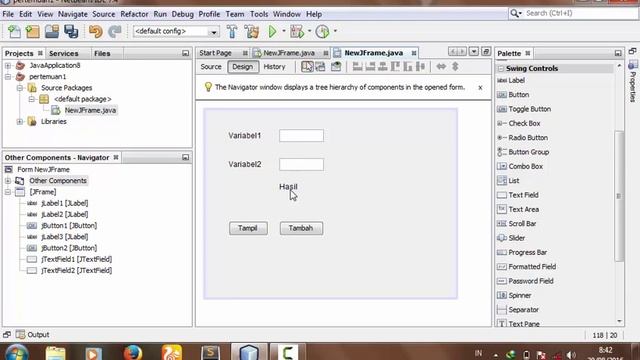Click the center vertically icon
This screenshot has height=360, width=640.
[420, 67]
